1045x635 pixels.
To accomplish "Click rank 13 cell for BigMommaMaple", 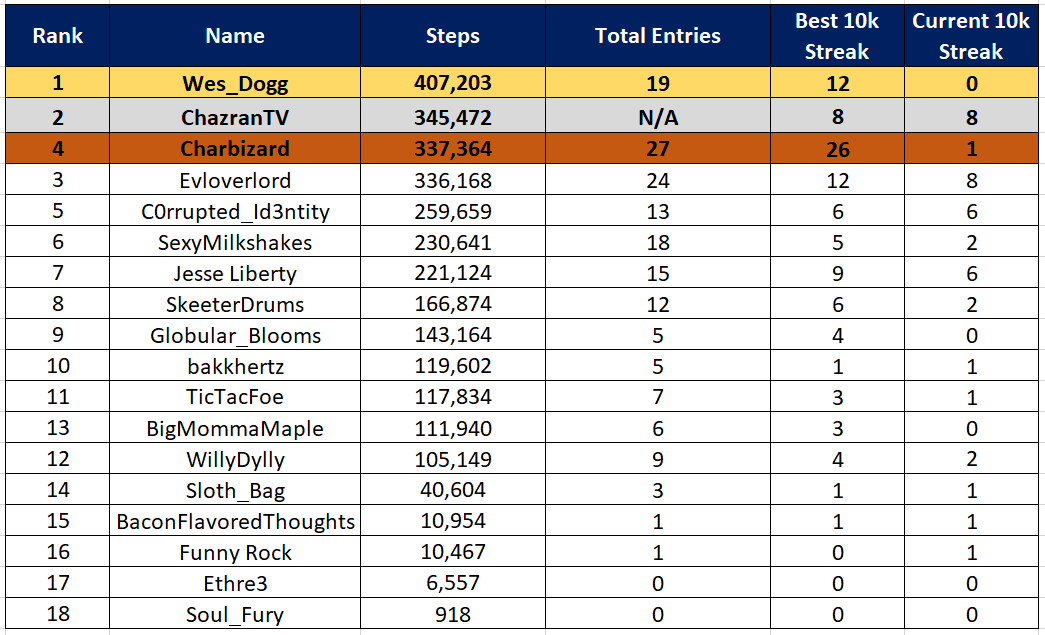I will pyautogui.click(x=57, y=428).
